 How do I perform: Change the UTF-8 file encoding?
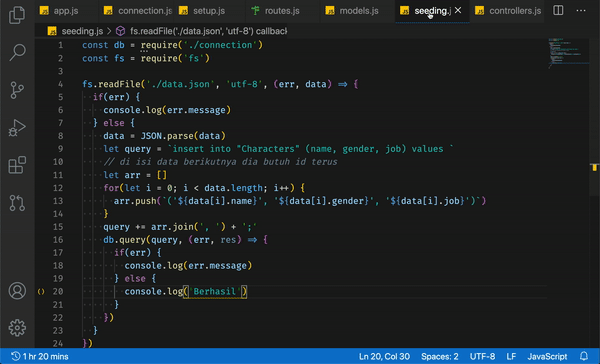pos(482,356)
